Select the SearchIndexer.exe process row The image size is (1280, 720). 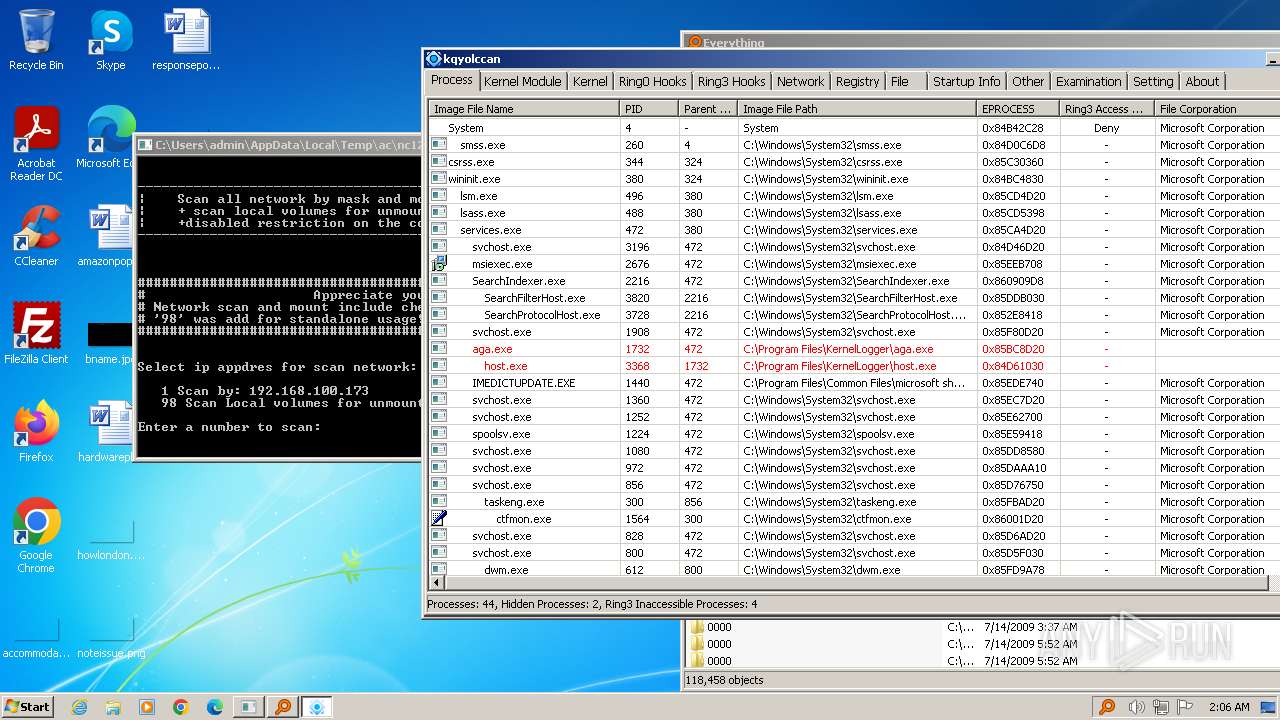coord(853,281)
